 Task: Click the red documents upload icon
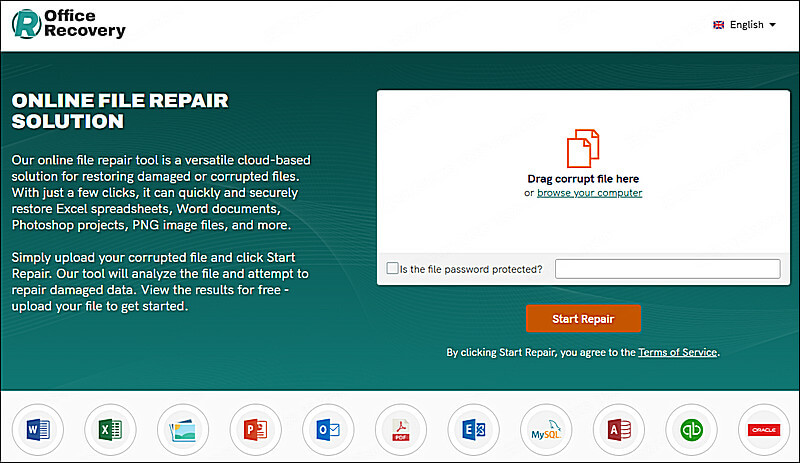click(583, 148)
